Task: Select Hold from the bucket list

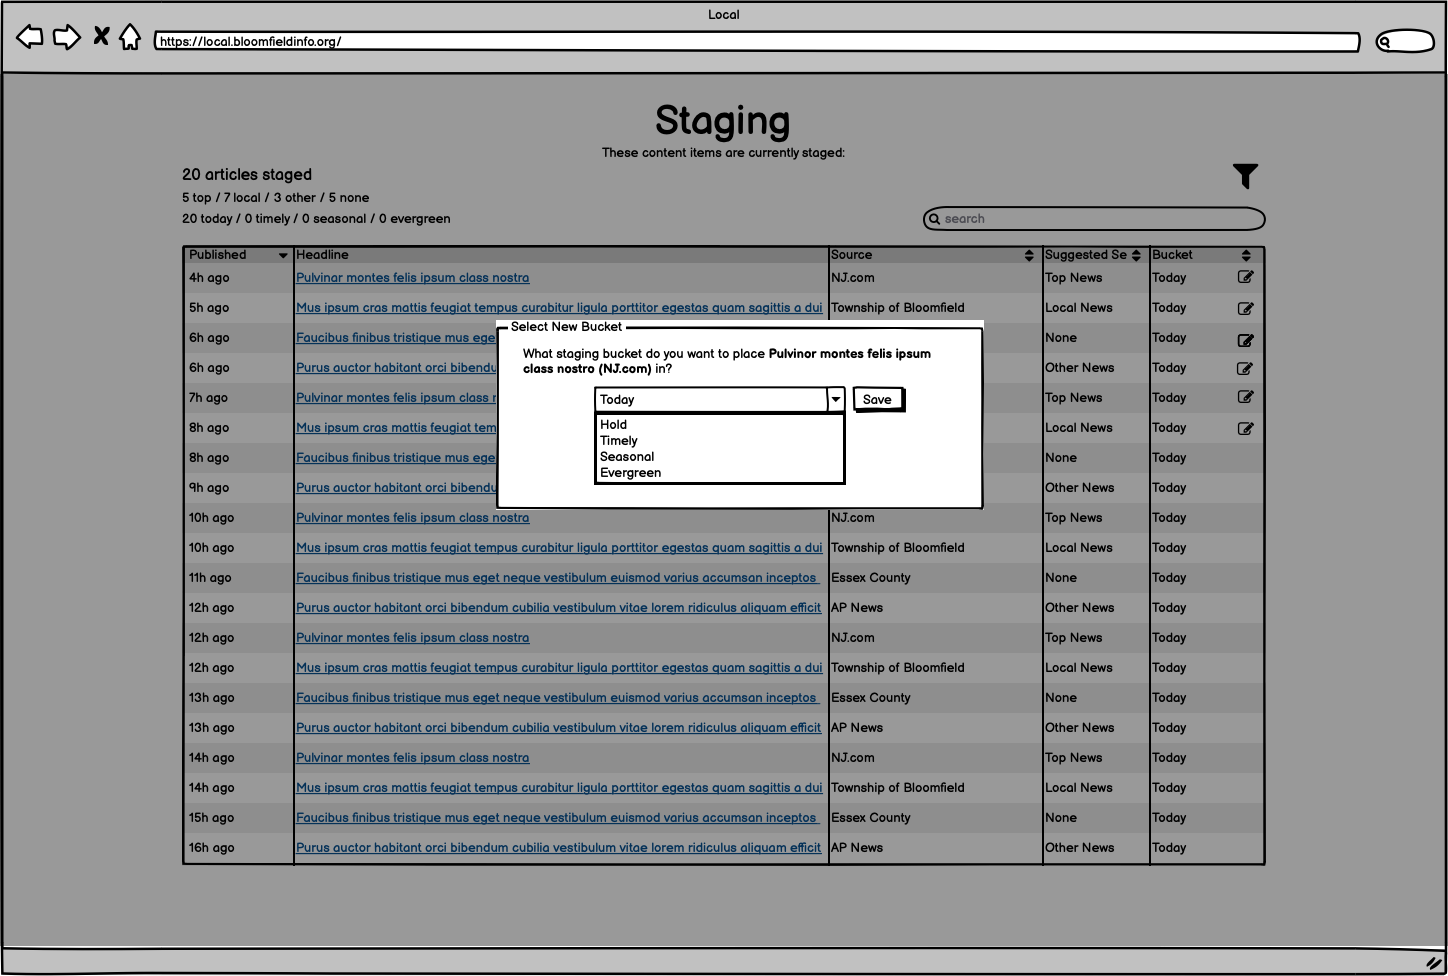Action: 614,425
